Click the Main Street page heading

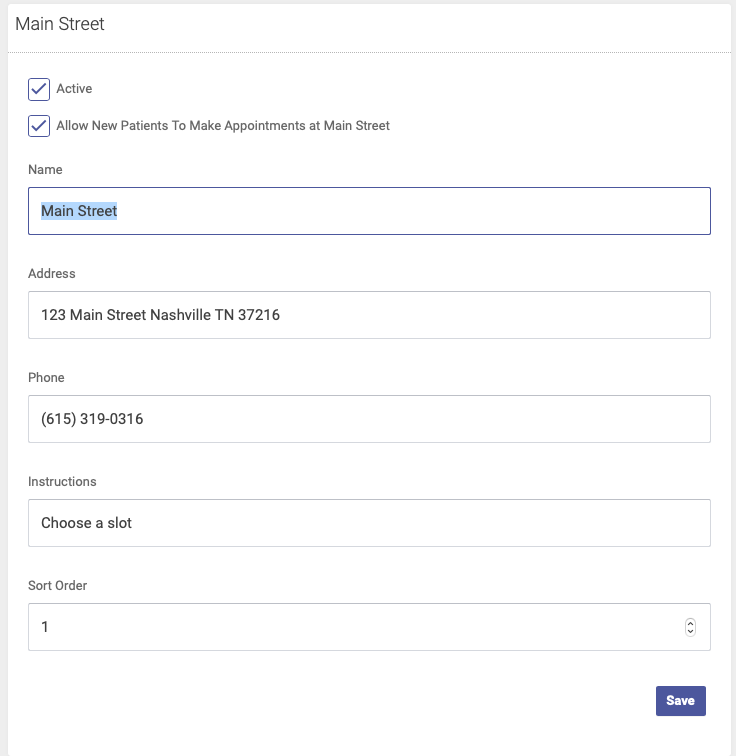click(x=60, y=24)
